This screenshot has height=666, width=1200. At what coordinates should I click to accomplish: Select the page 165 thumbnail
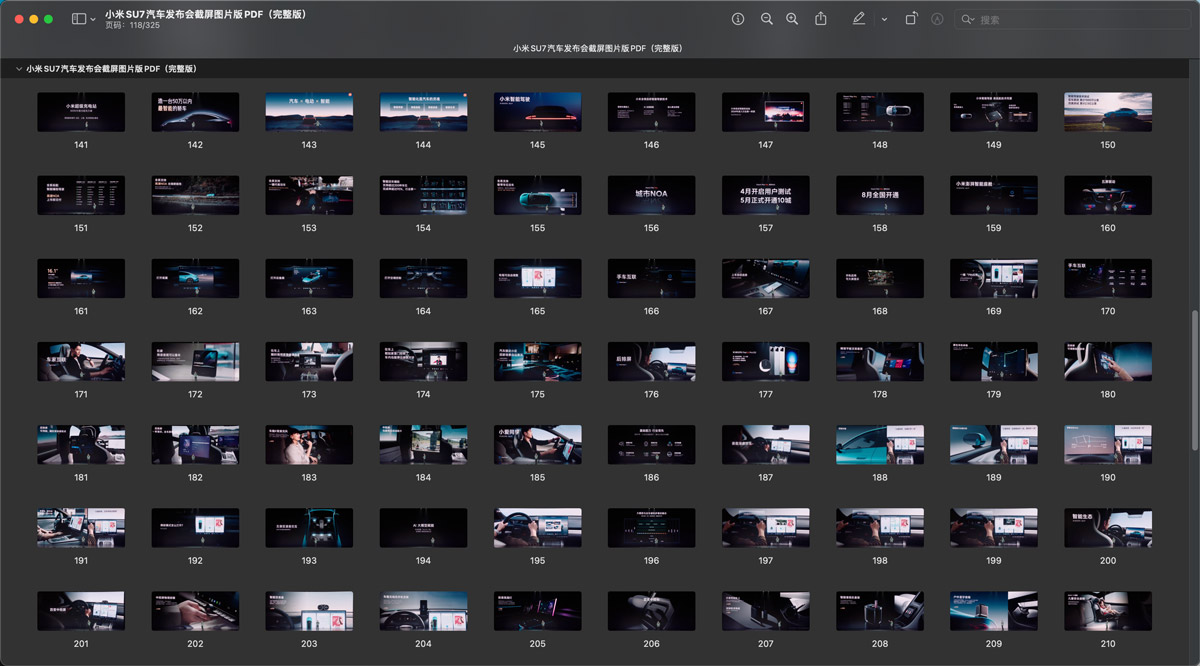coord(538,278)
